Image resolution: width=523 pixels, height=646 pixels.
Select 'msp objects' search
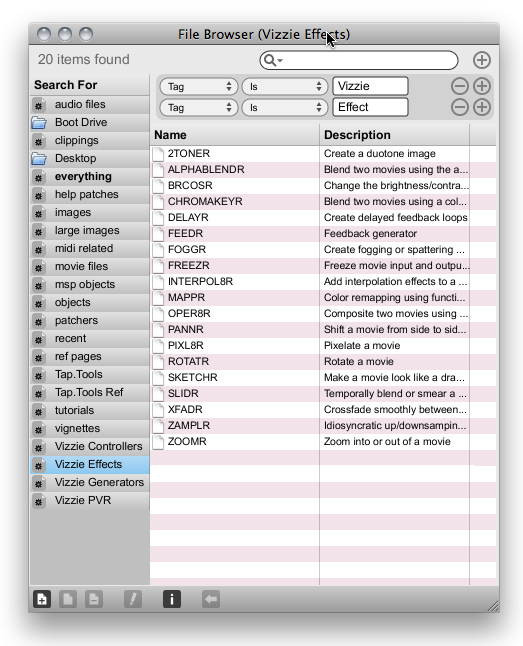coord(90,285)
